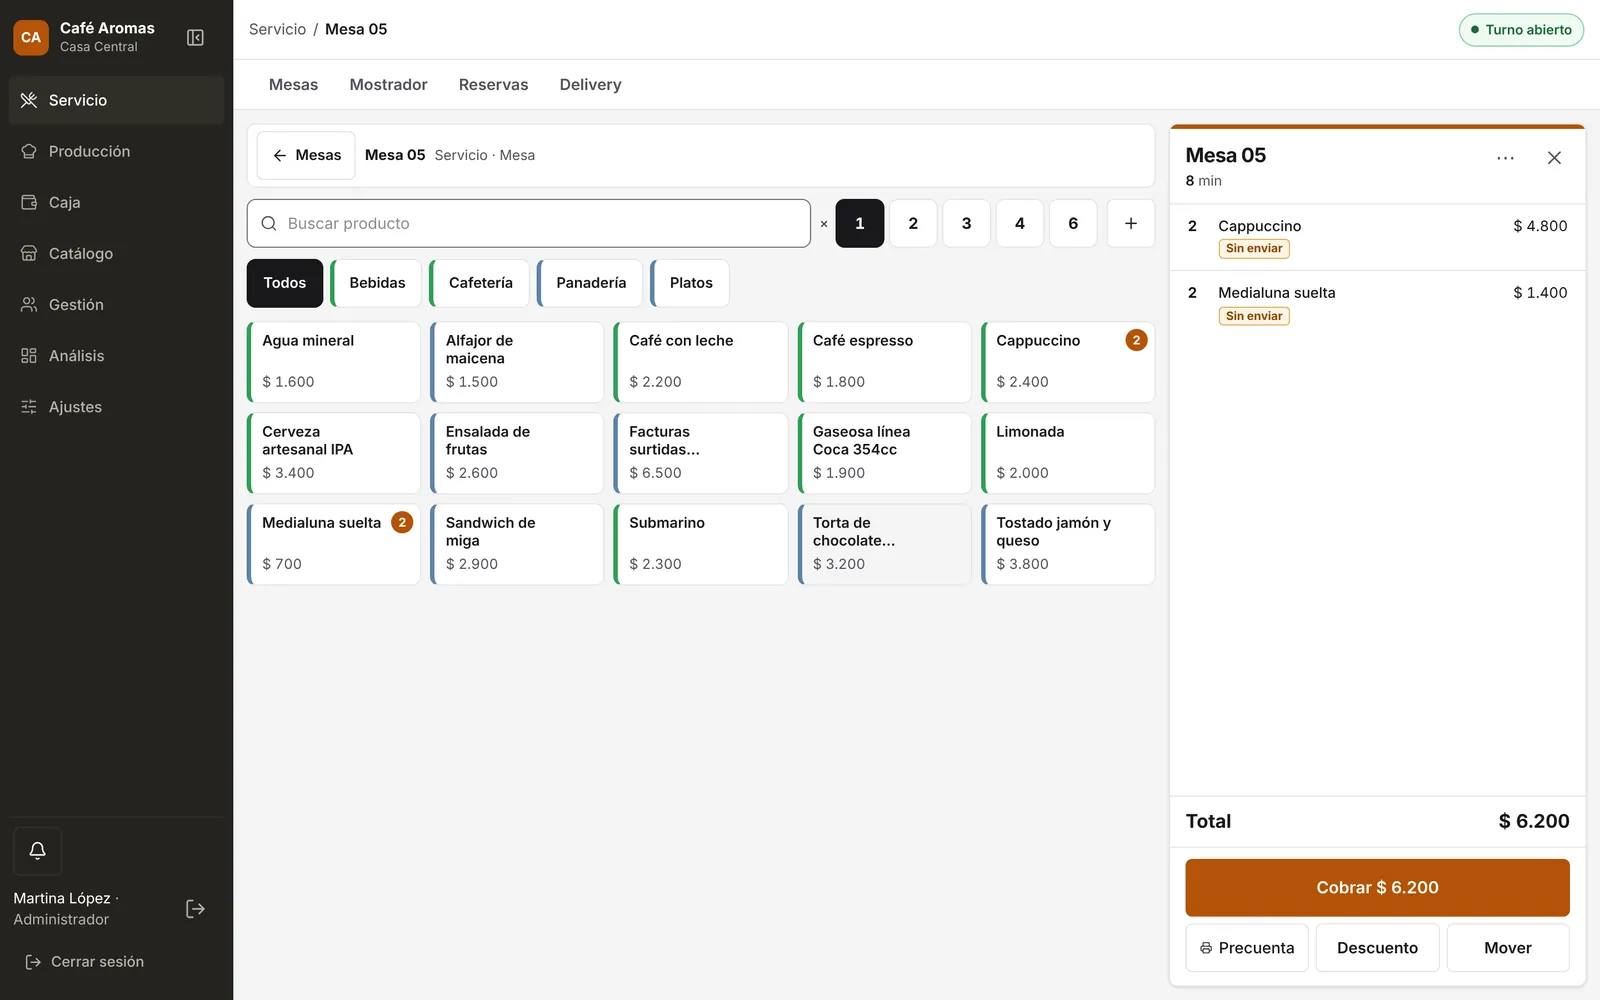Click the Precuenta button

click(1247, 948)
